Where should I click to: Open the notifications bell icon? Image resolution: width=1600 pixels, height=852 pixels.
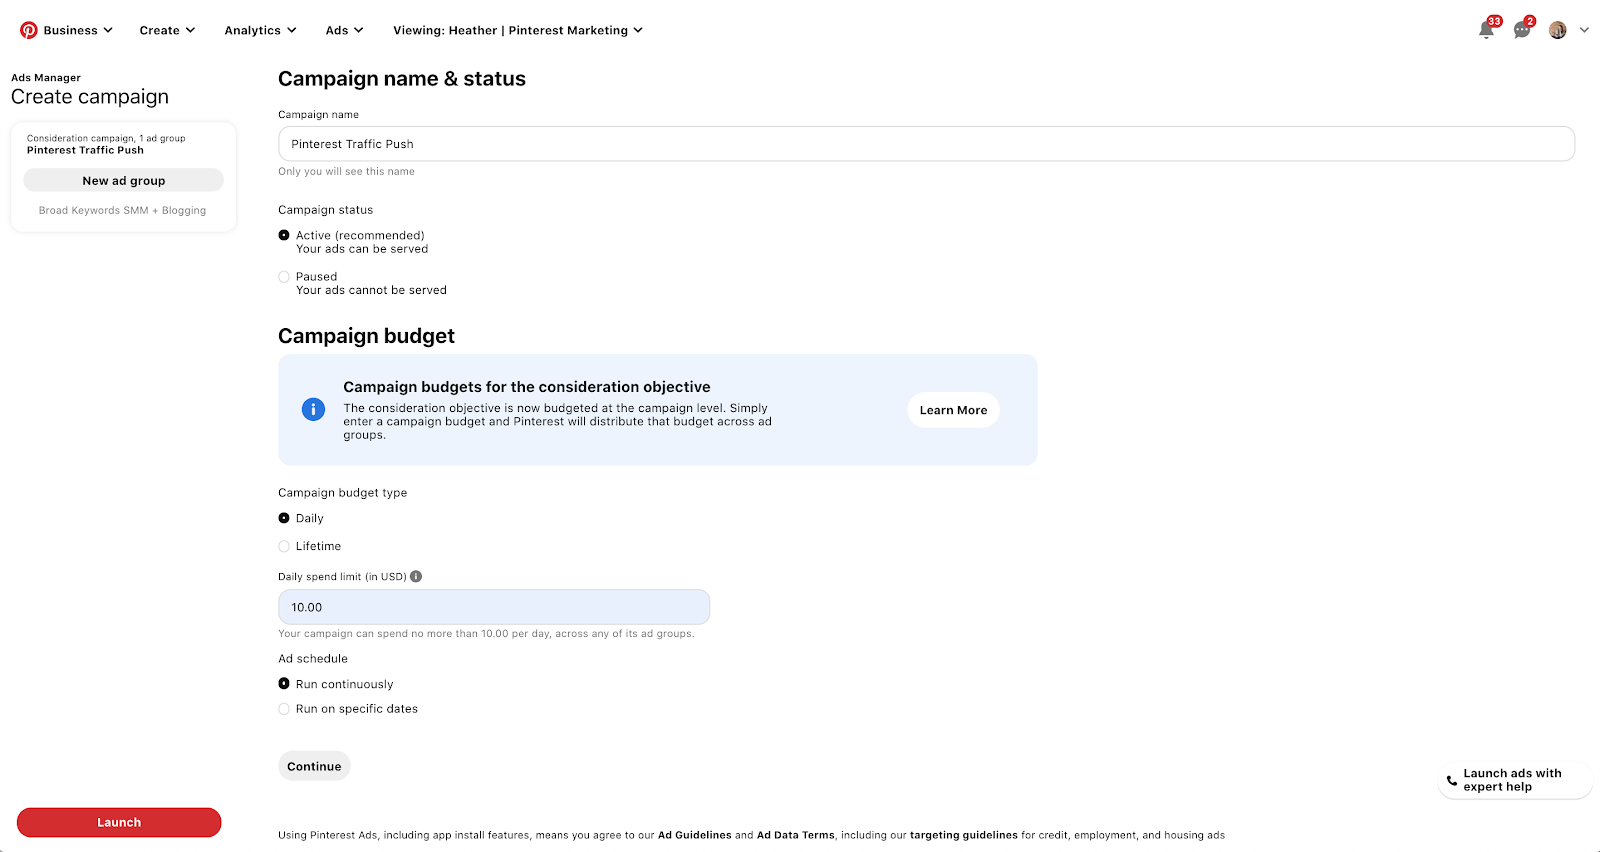pyautogui.click(x=1487, y=30)
